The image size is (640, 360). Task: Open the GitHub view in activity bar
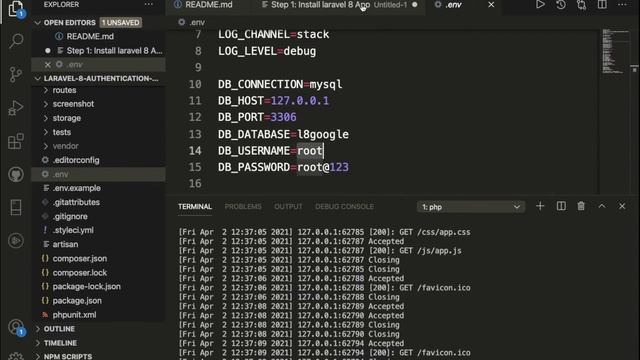16,175
